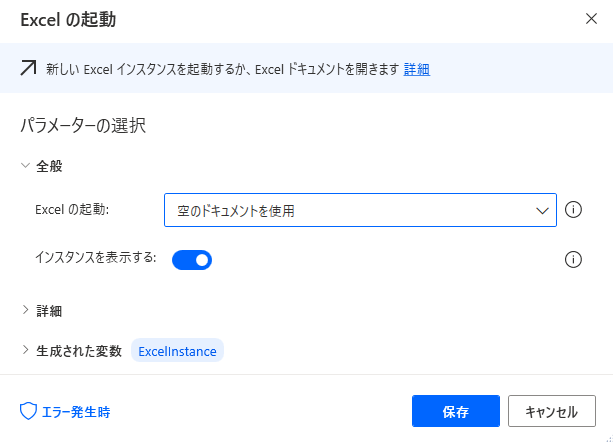Image resolution: width=613 pixels, height=443 pixels.
Task: Save settings with the 保存 button
Action: click(x=456, y=411)
